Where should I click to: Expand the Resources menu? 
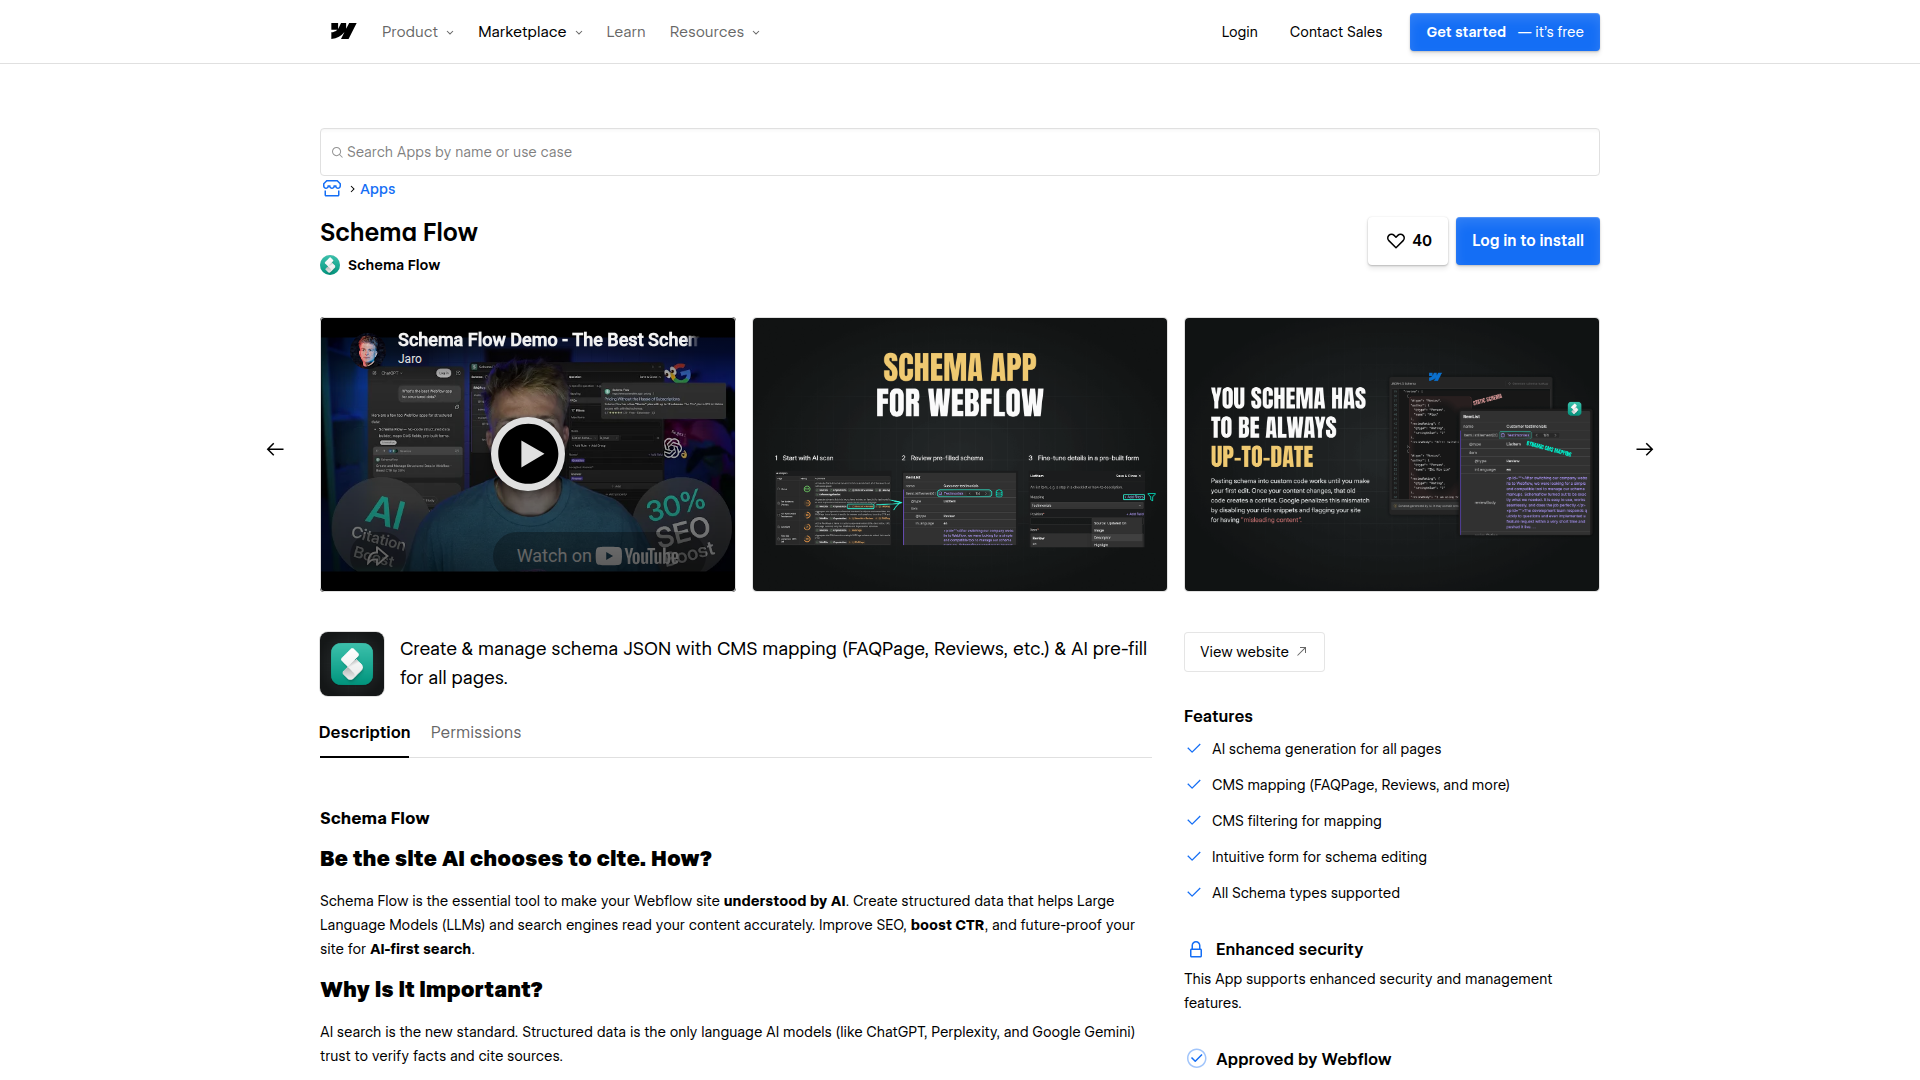coord(715,32)
